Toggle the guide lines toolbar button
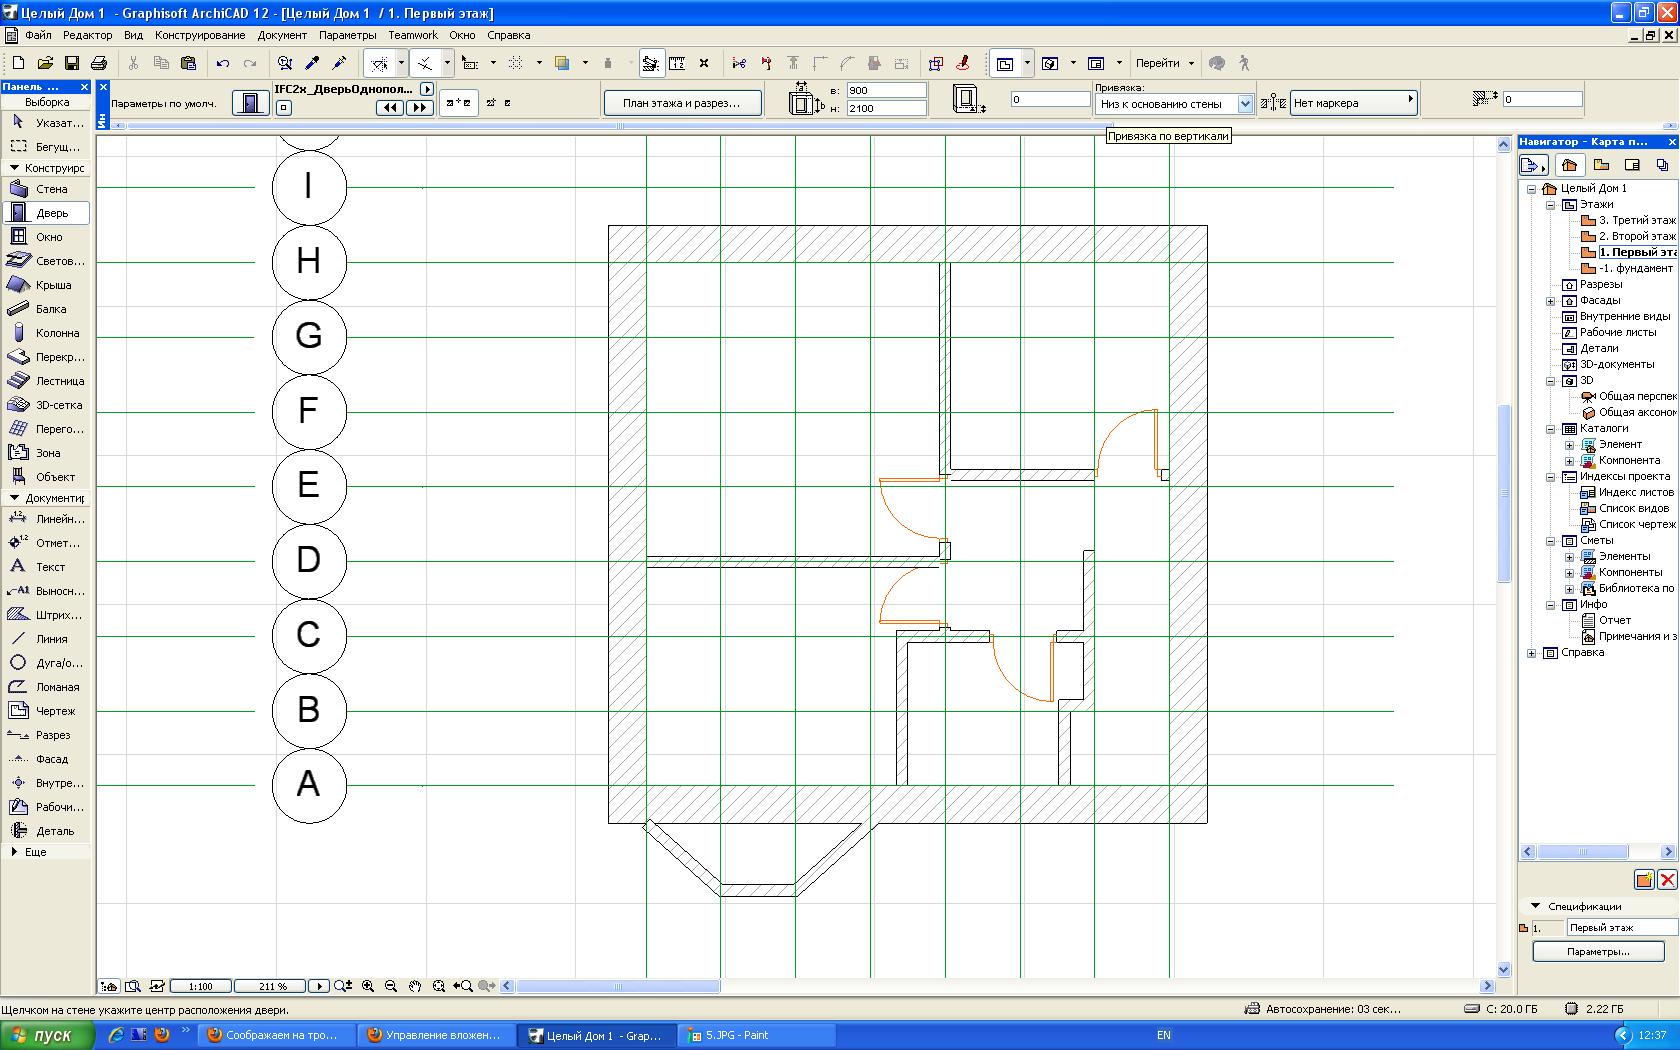 [379, 63]
